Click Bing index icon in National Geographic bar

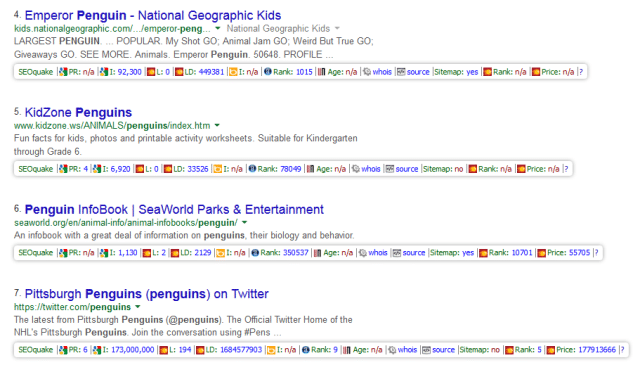233,72
